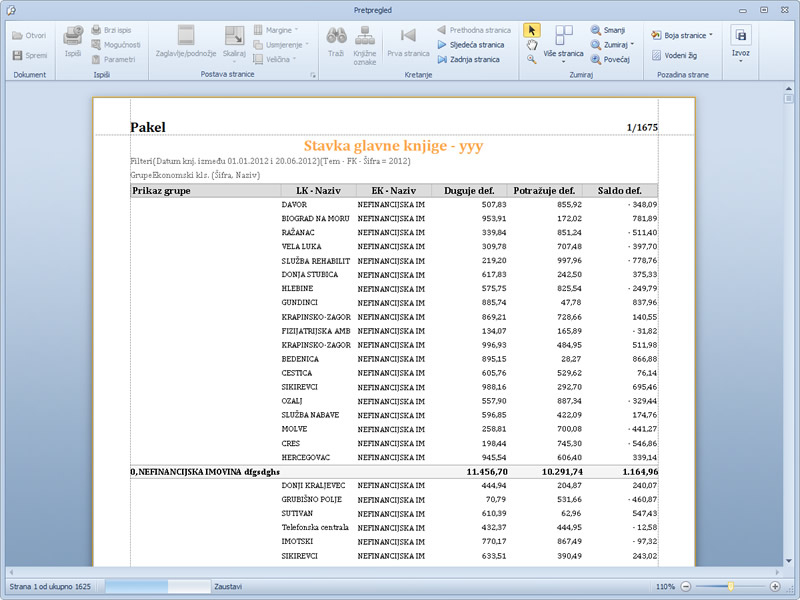Go to previous page (Prethodna stranica)
The image size is (800, 600).
click(473, 30)
